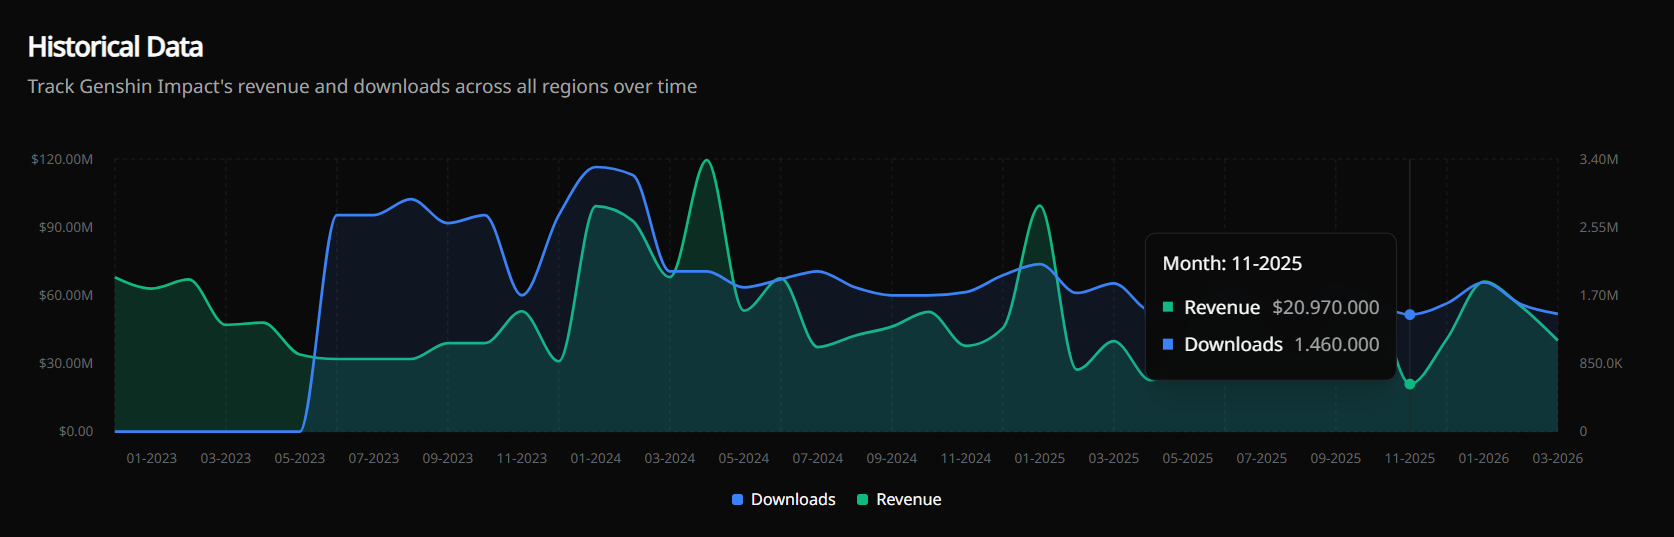
Task: Click the 09-2025 x-axis label
Action: click(1336, 458)
